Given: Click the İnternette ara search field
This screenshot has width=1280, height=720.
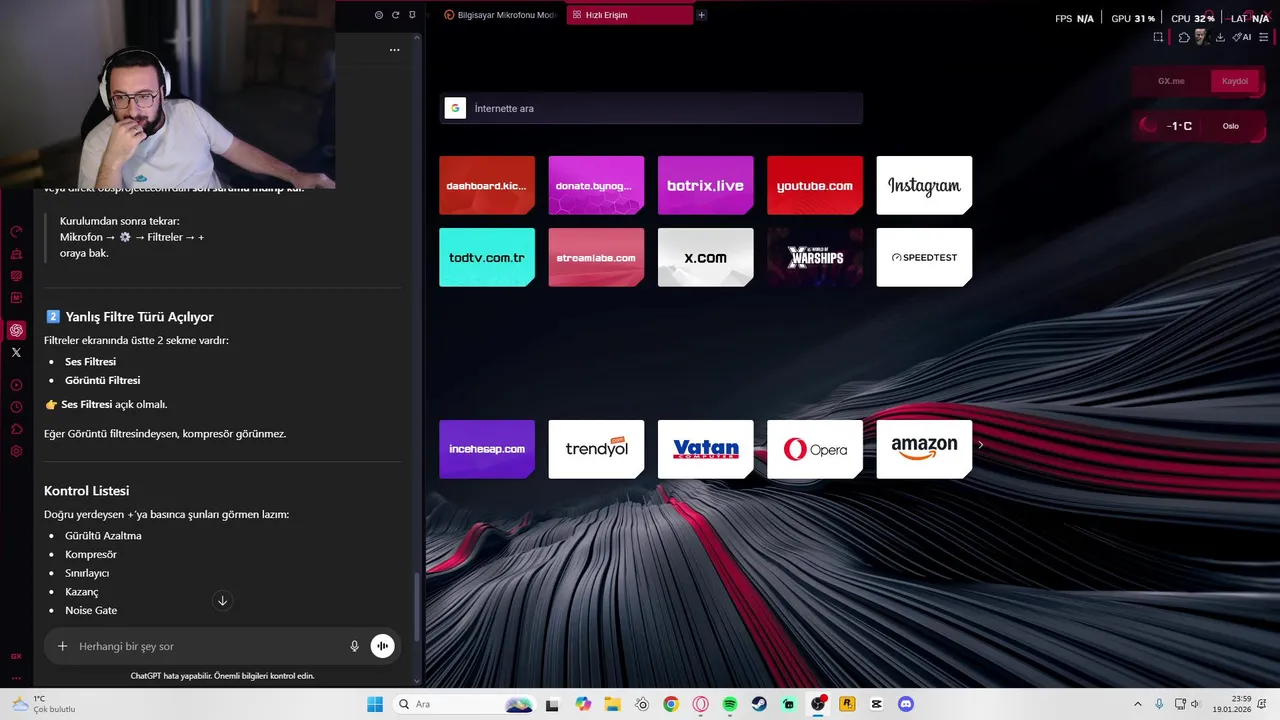Looking at the screenshot, I should pyautogui.click(x=651, y=108).
